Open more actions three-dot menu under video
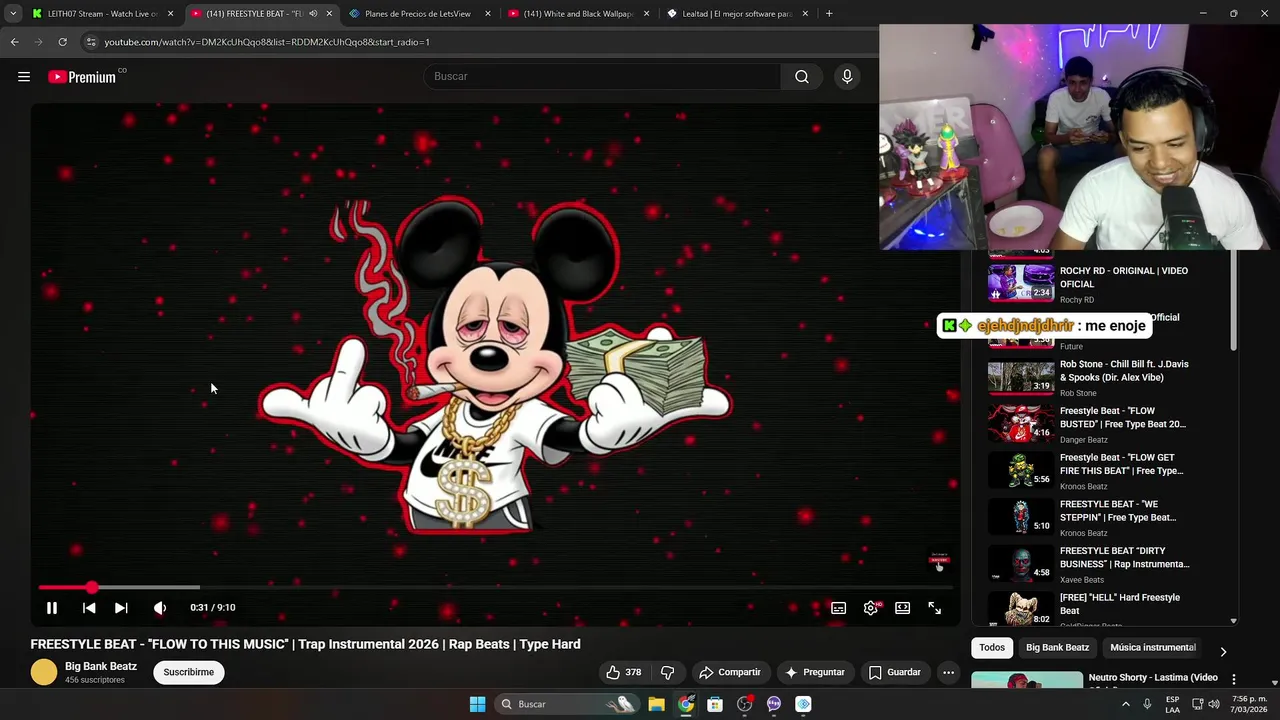This screenshot has width=1280, height=720. [948, 672]
